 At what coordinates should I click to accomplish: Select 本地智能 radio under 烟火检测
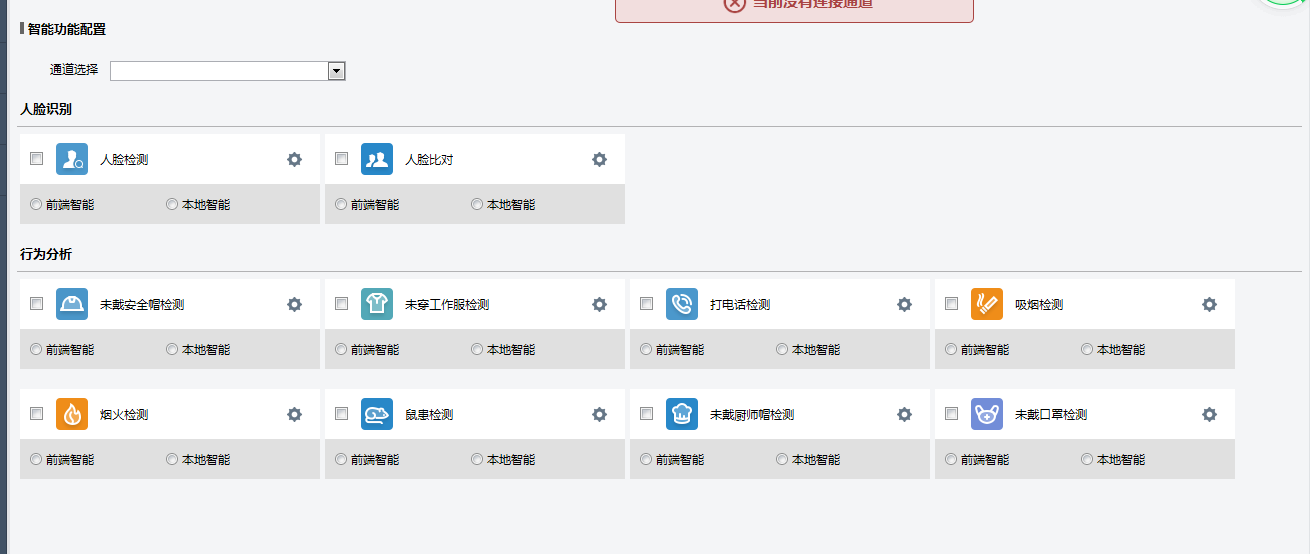(172, 459)
